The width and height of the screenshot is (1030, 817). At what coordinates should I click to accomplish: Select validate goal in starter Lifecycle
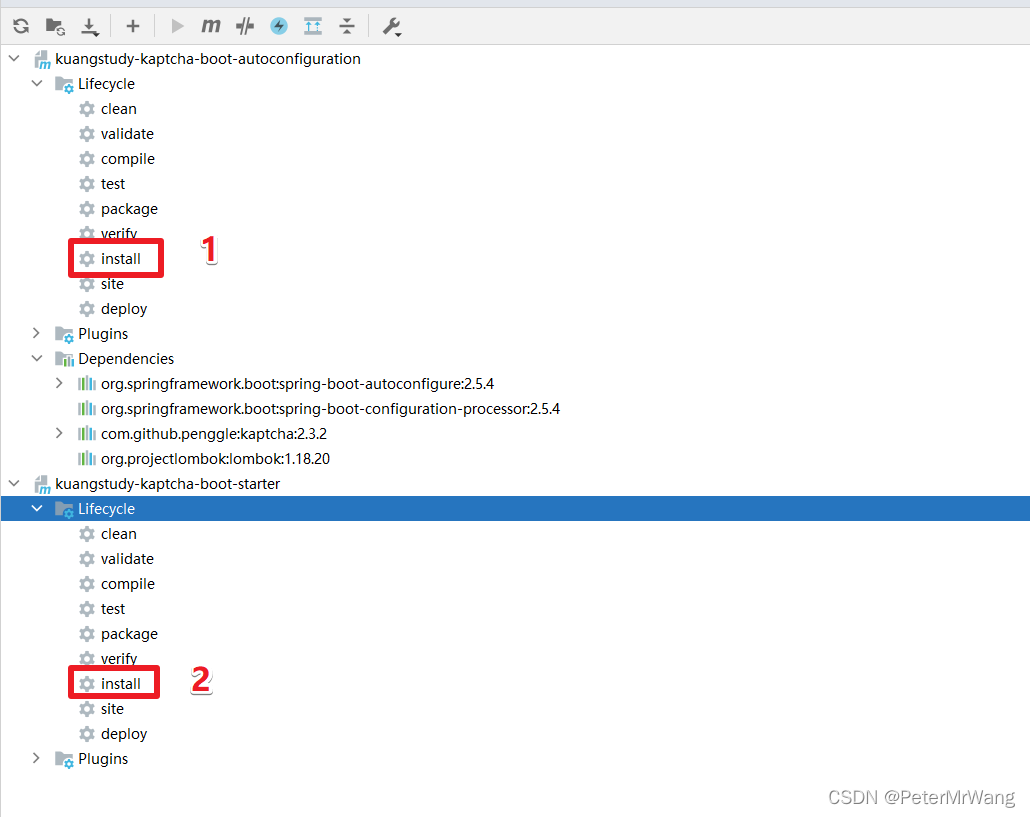(x=127, y=559)
